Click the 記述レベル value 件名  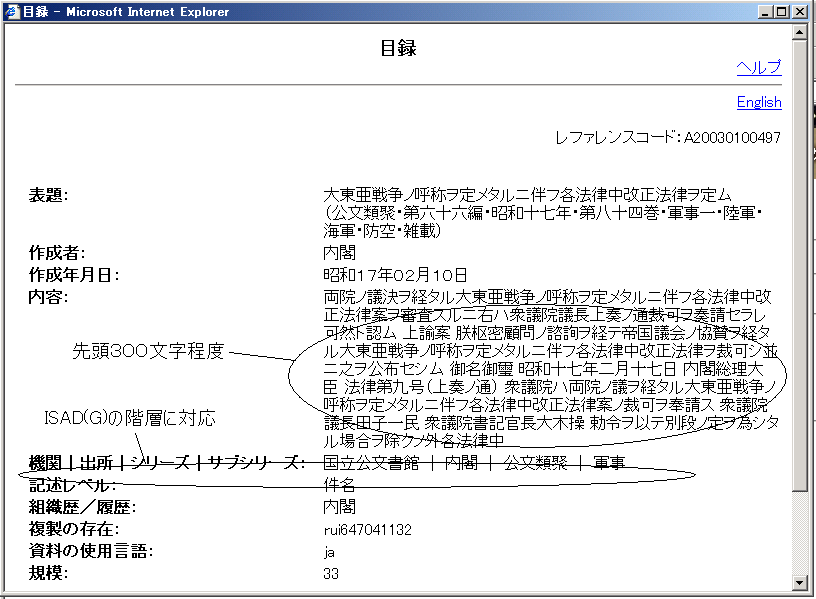click(x=339, y=484)
